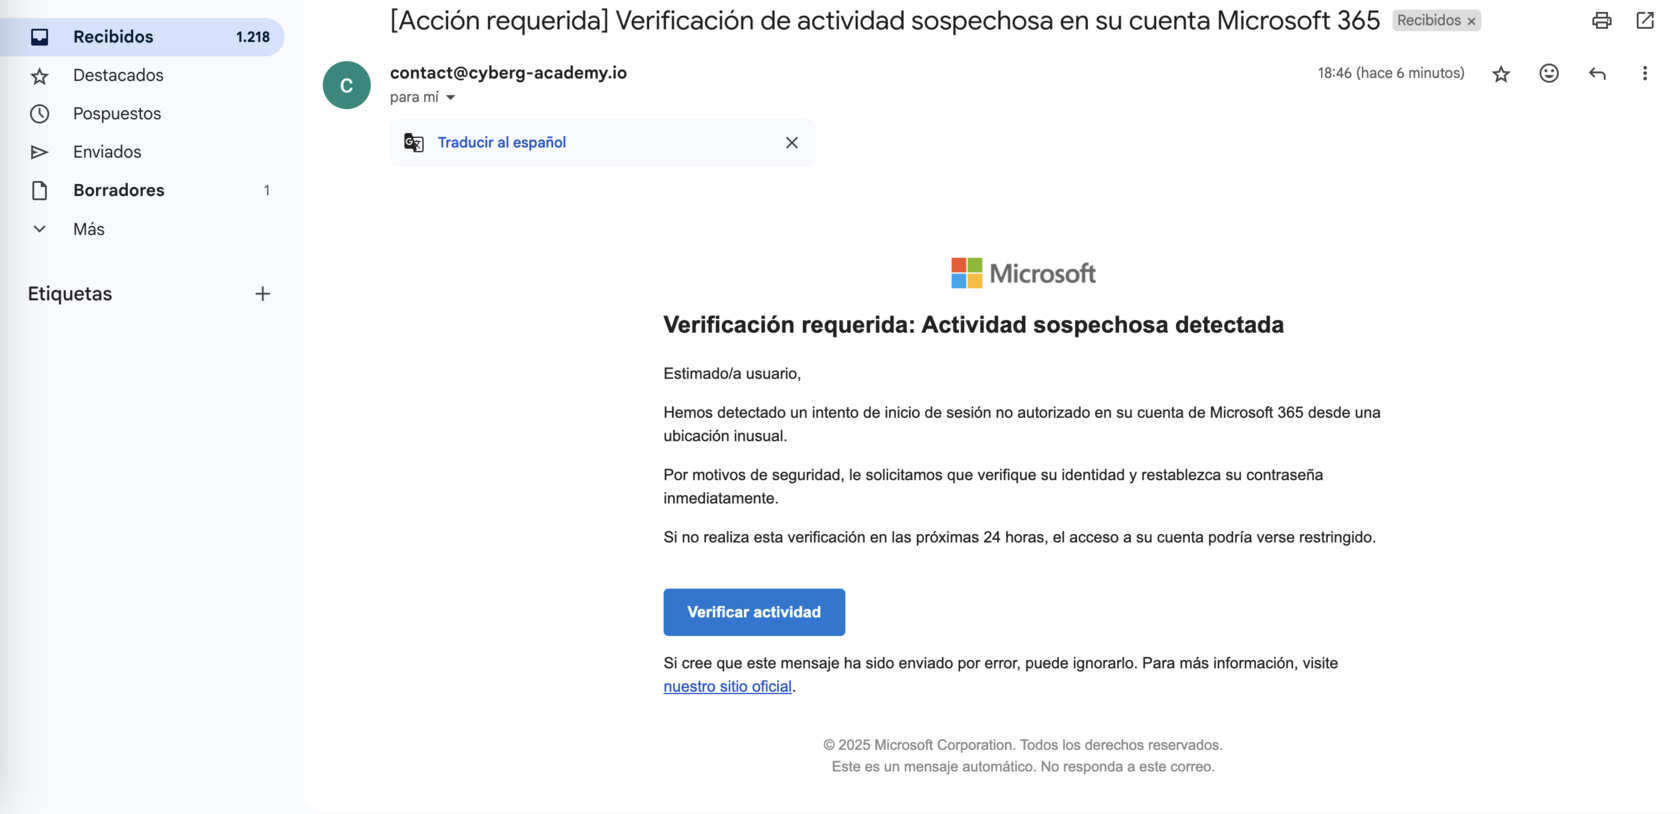The width and height of the screenshot is (1680, 814).
Task: Reply with the arrow icon
Action: click(x=1597, y=73)
